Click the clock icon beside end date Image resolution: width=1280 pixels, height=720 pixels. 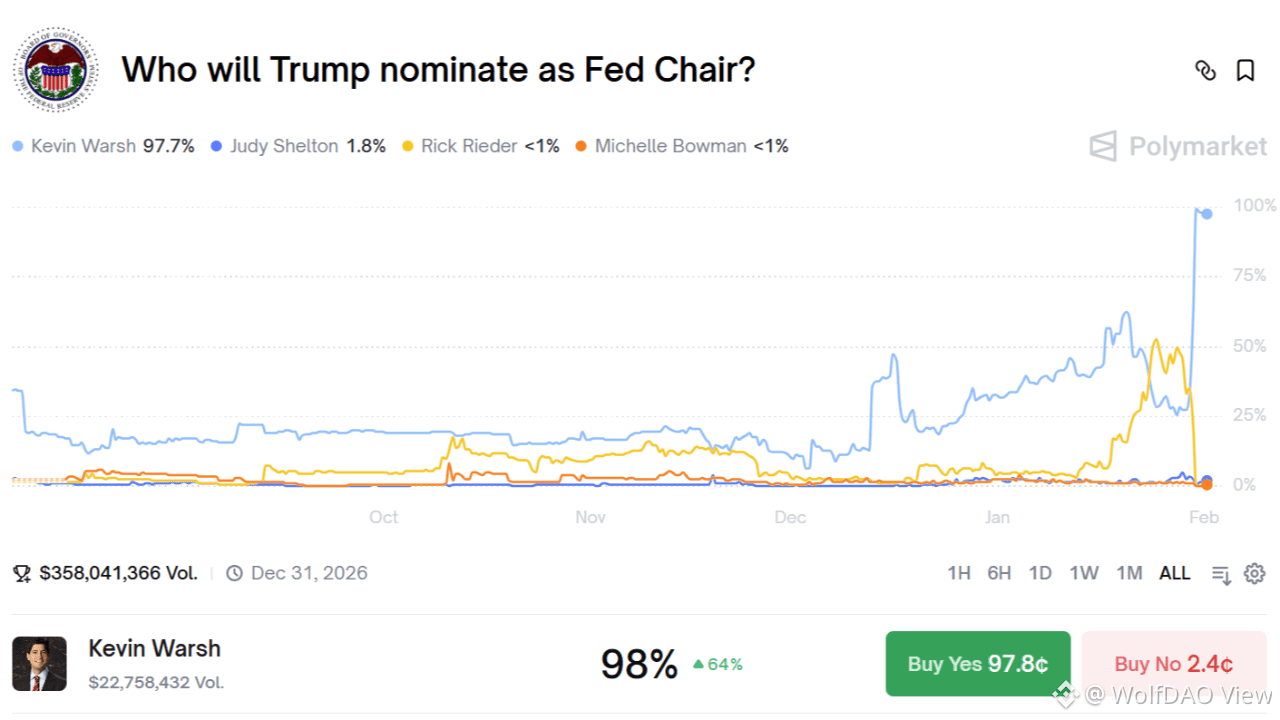(234, 574)
